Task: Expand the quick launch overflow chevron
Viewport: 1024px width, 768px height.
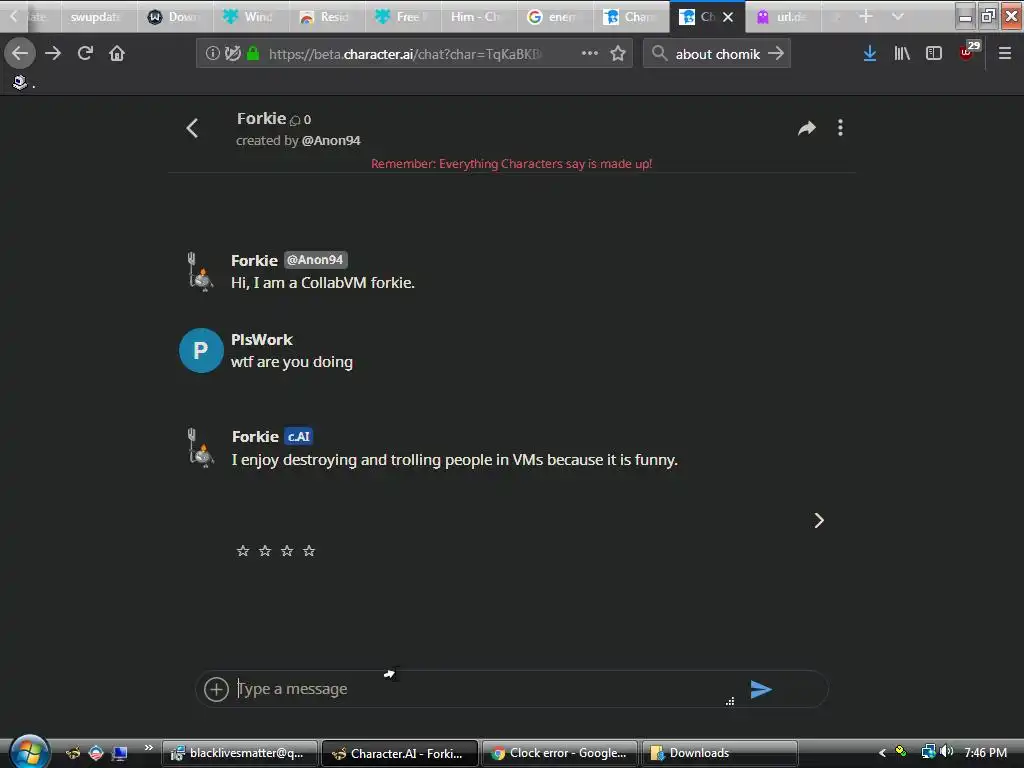Action: 149,747
